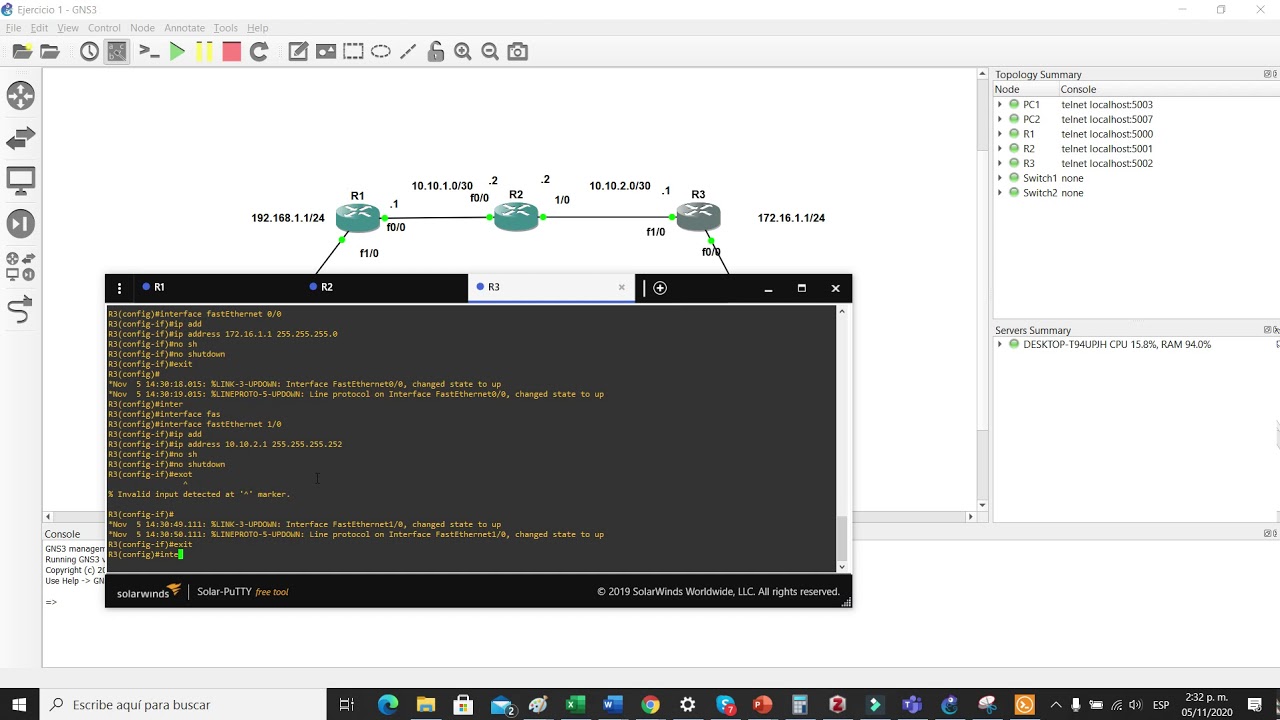Click the 192.168.1.1/24 network label
The width and height of the screenshot is (1280, 720).
[288, 218]
